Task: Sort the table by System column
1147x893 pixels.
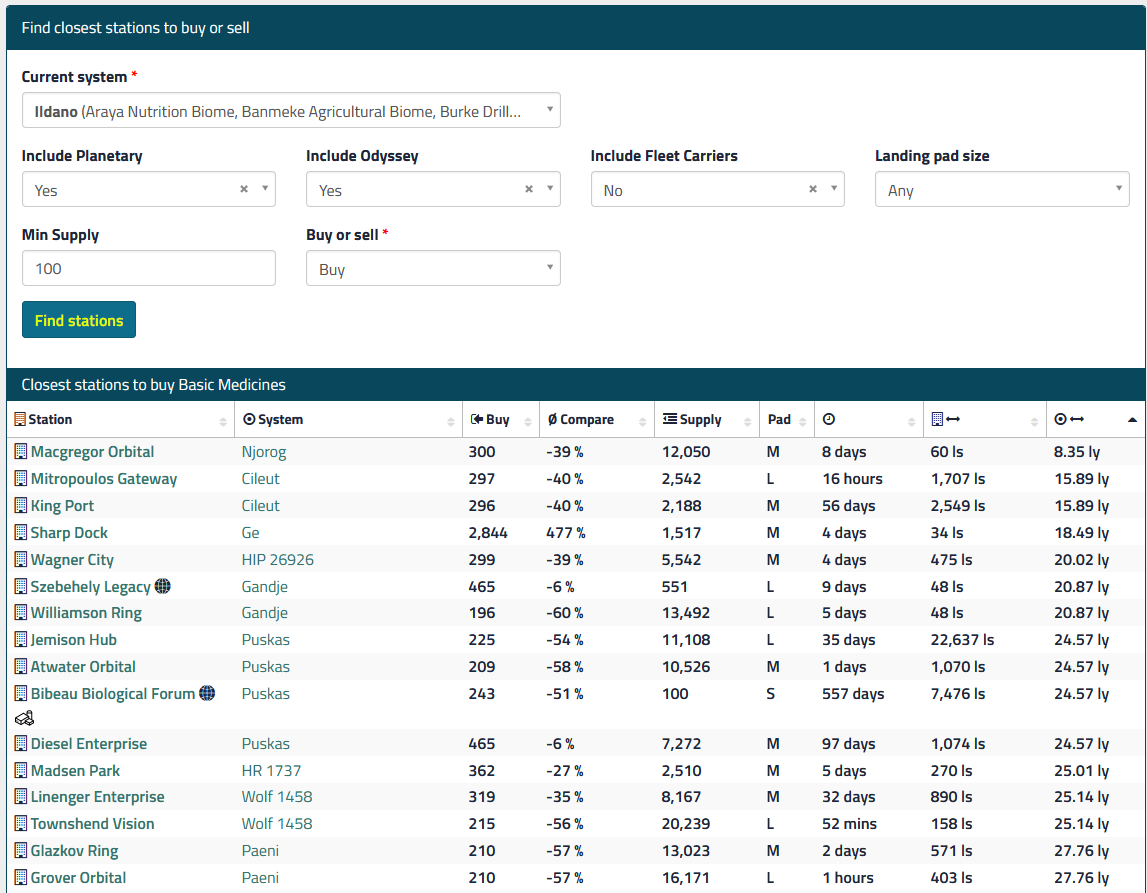Action: pos(348,419)
